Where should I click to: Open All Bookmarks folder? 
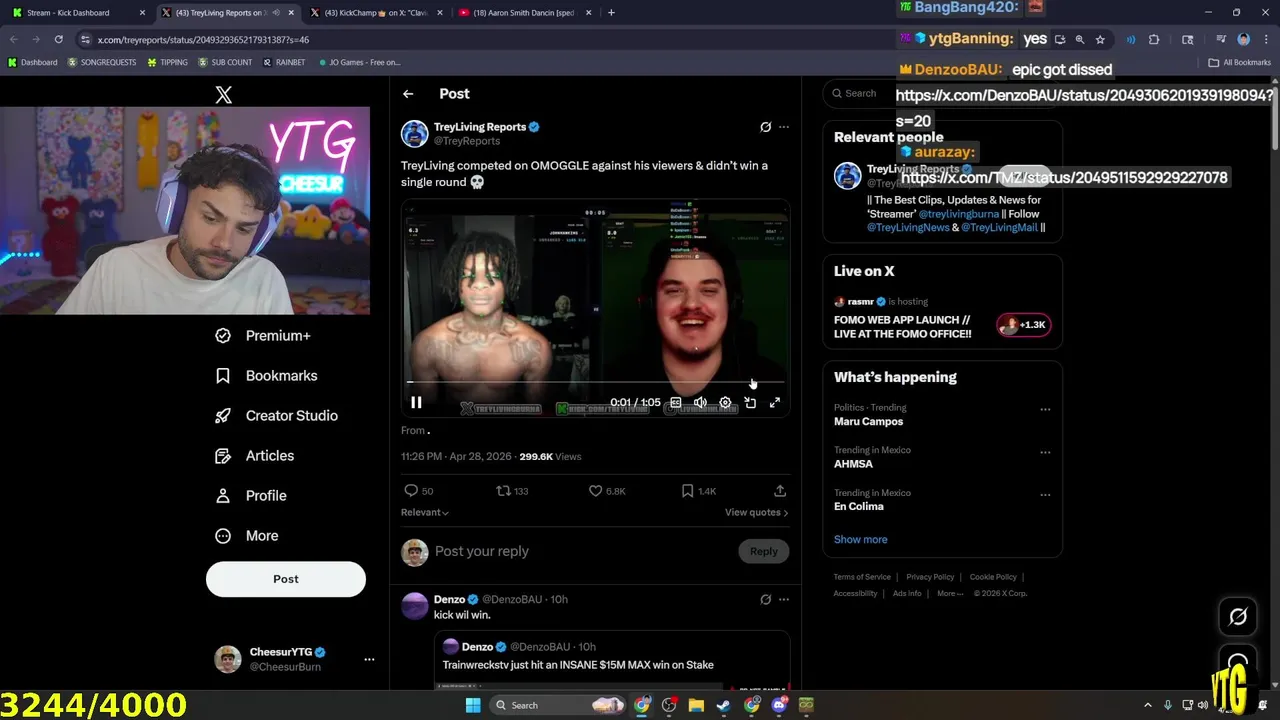click(1239, 62)
